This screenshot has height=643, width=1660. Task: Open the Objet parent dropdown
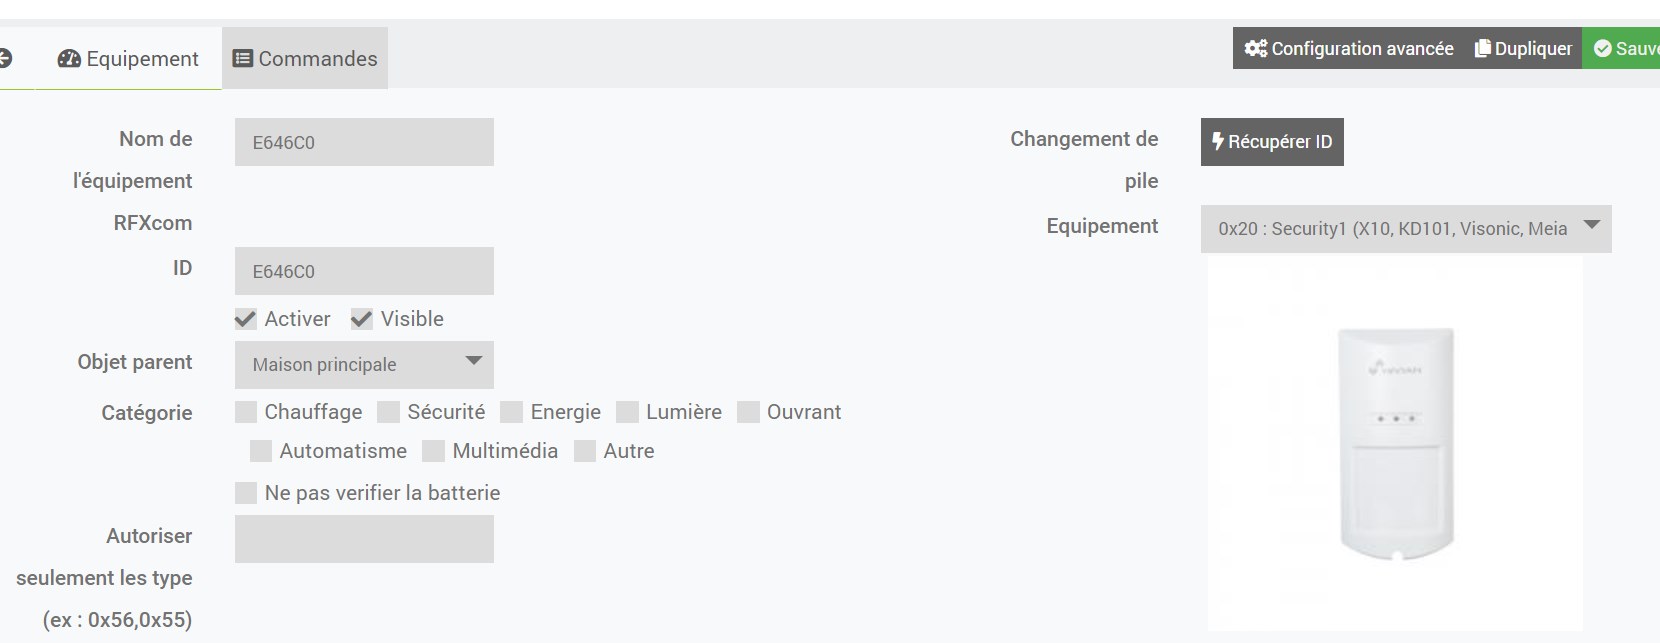pos(364,365)
